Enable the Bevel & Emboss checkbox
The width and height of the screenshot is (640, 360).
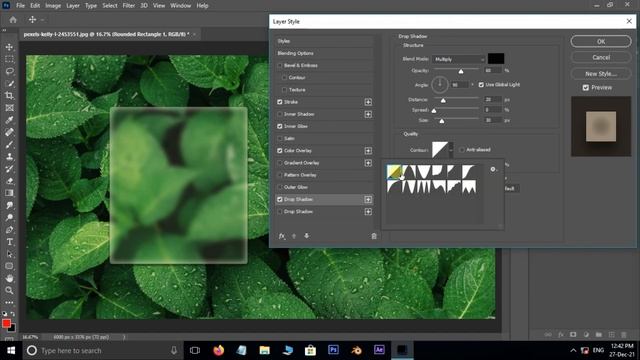click(x=280, y=65)
